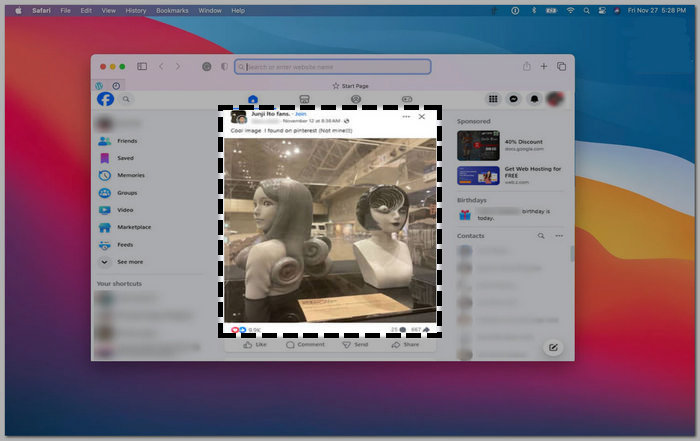The height and width of the screenshot is (441, 700).
Task: Open the Facebook apps grid menu
Action: (492, 99)
